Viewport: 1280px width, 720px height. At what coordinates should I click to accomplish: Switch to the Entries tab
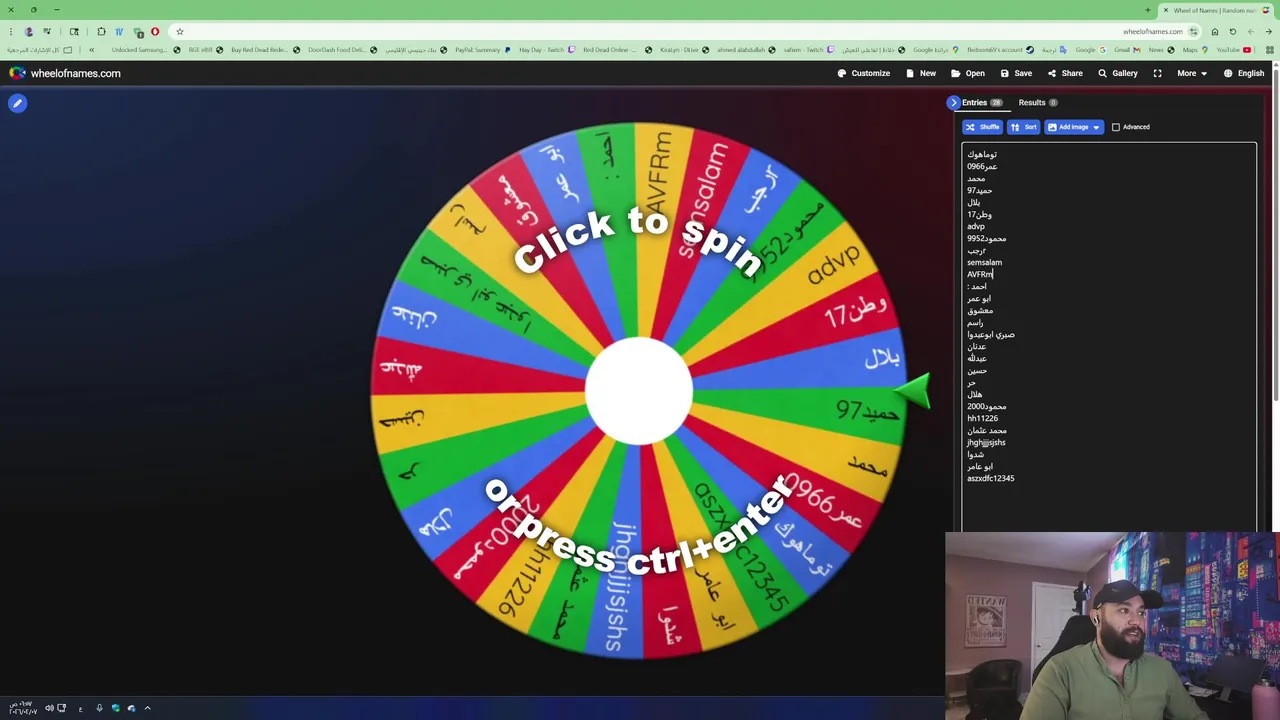pos(981,102)
